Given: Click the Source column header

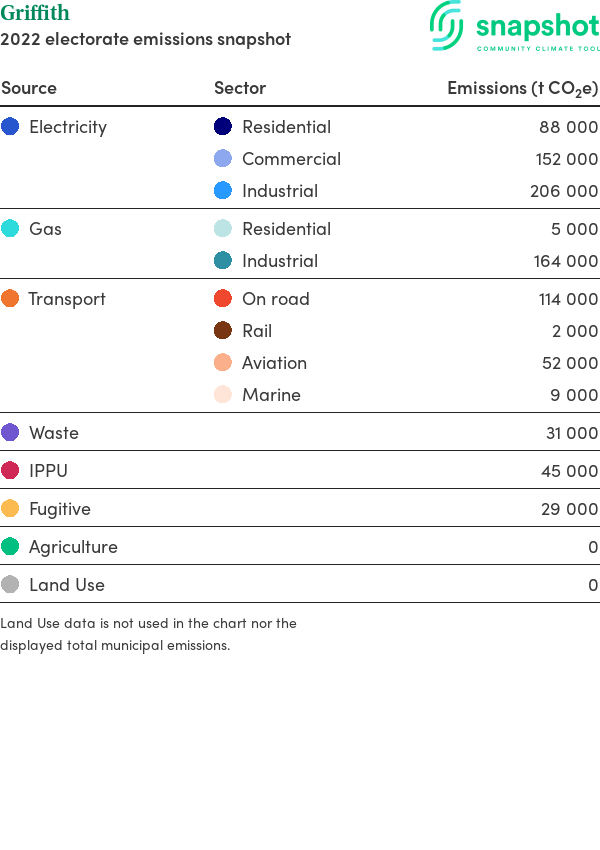Looking at the screenshot, I should coord(29,88).
